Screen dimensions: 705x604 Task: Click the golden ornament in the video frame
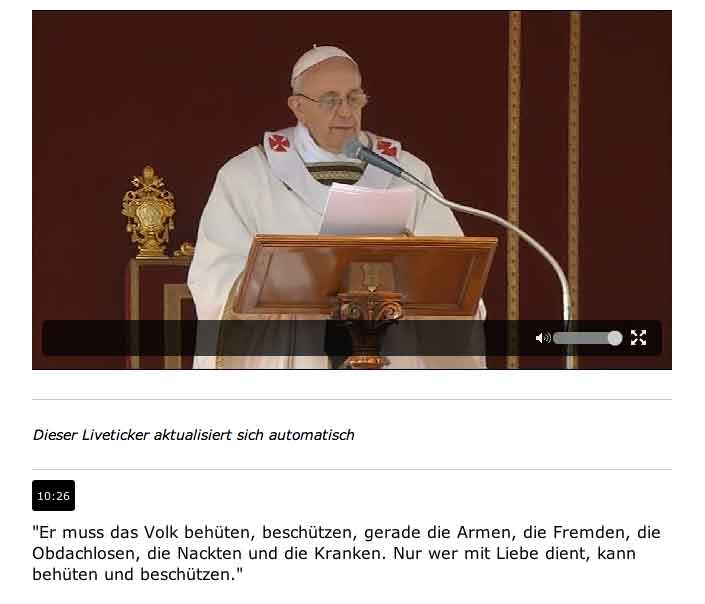coord(149,212)
